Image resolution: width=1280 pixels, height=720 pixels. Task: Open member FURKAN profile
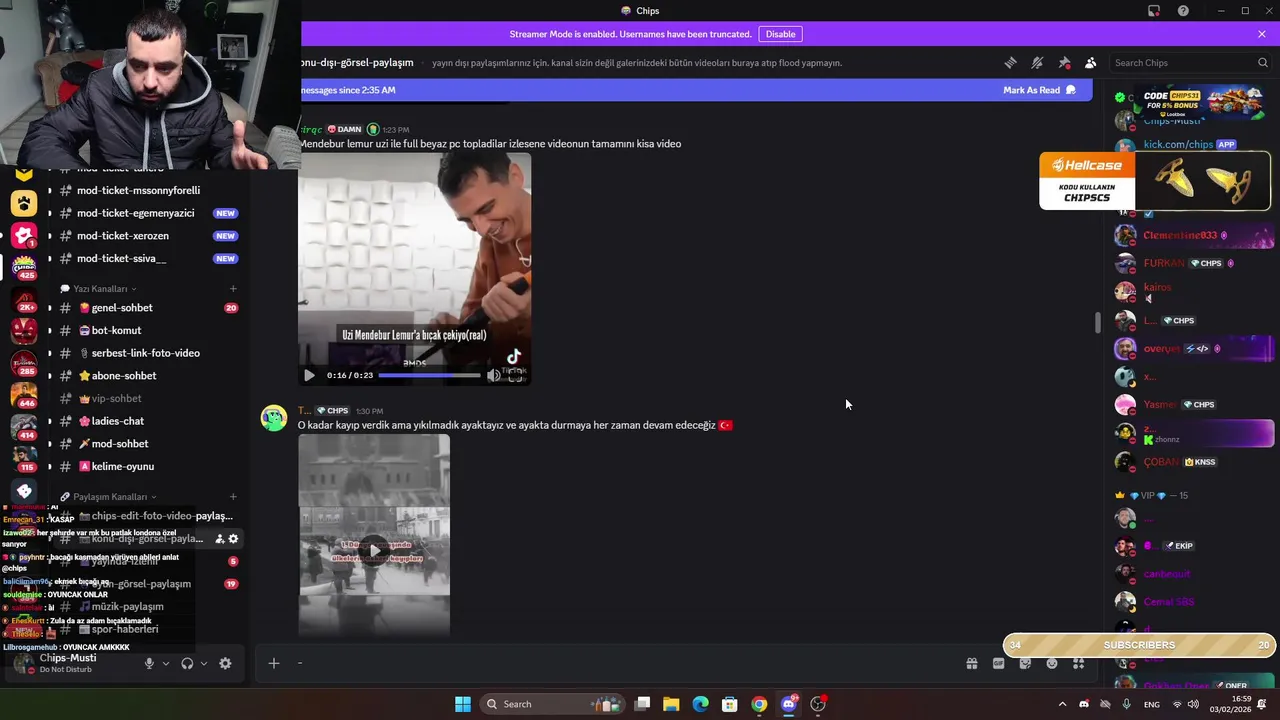coord(1192,263)
